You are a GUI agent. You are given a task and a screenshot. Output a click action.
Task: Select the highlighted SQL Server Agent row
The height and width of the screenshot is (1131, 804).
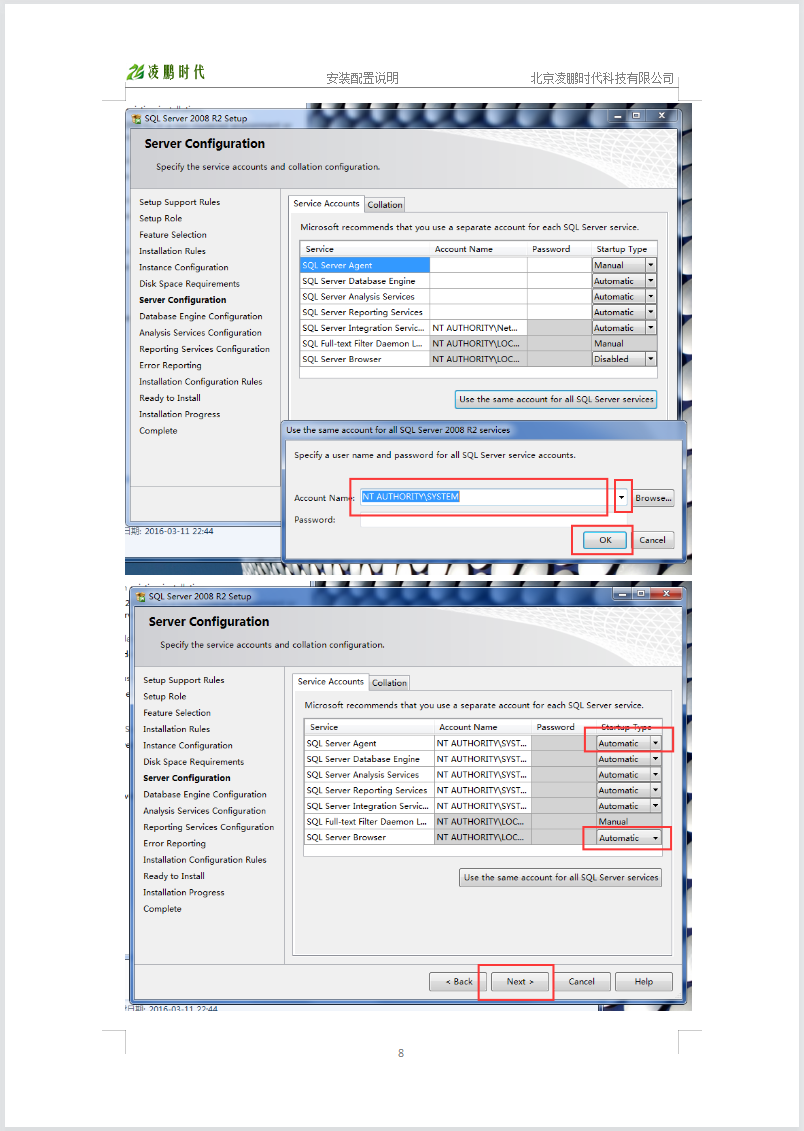(x=365, y=265)
